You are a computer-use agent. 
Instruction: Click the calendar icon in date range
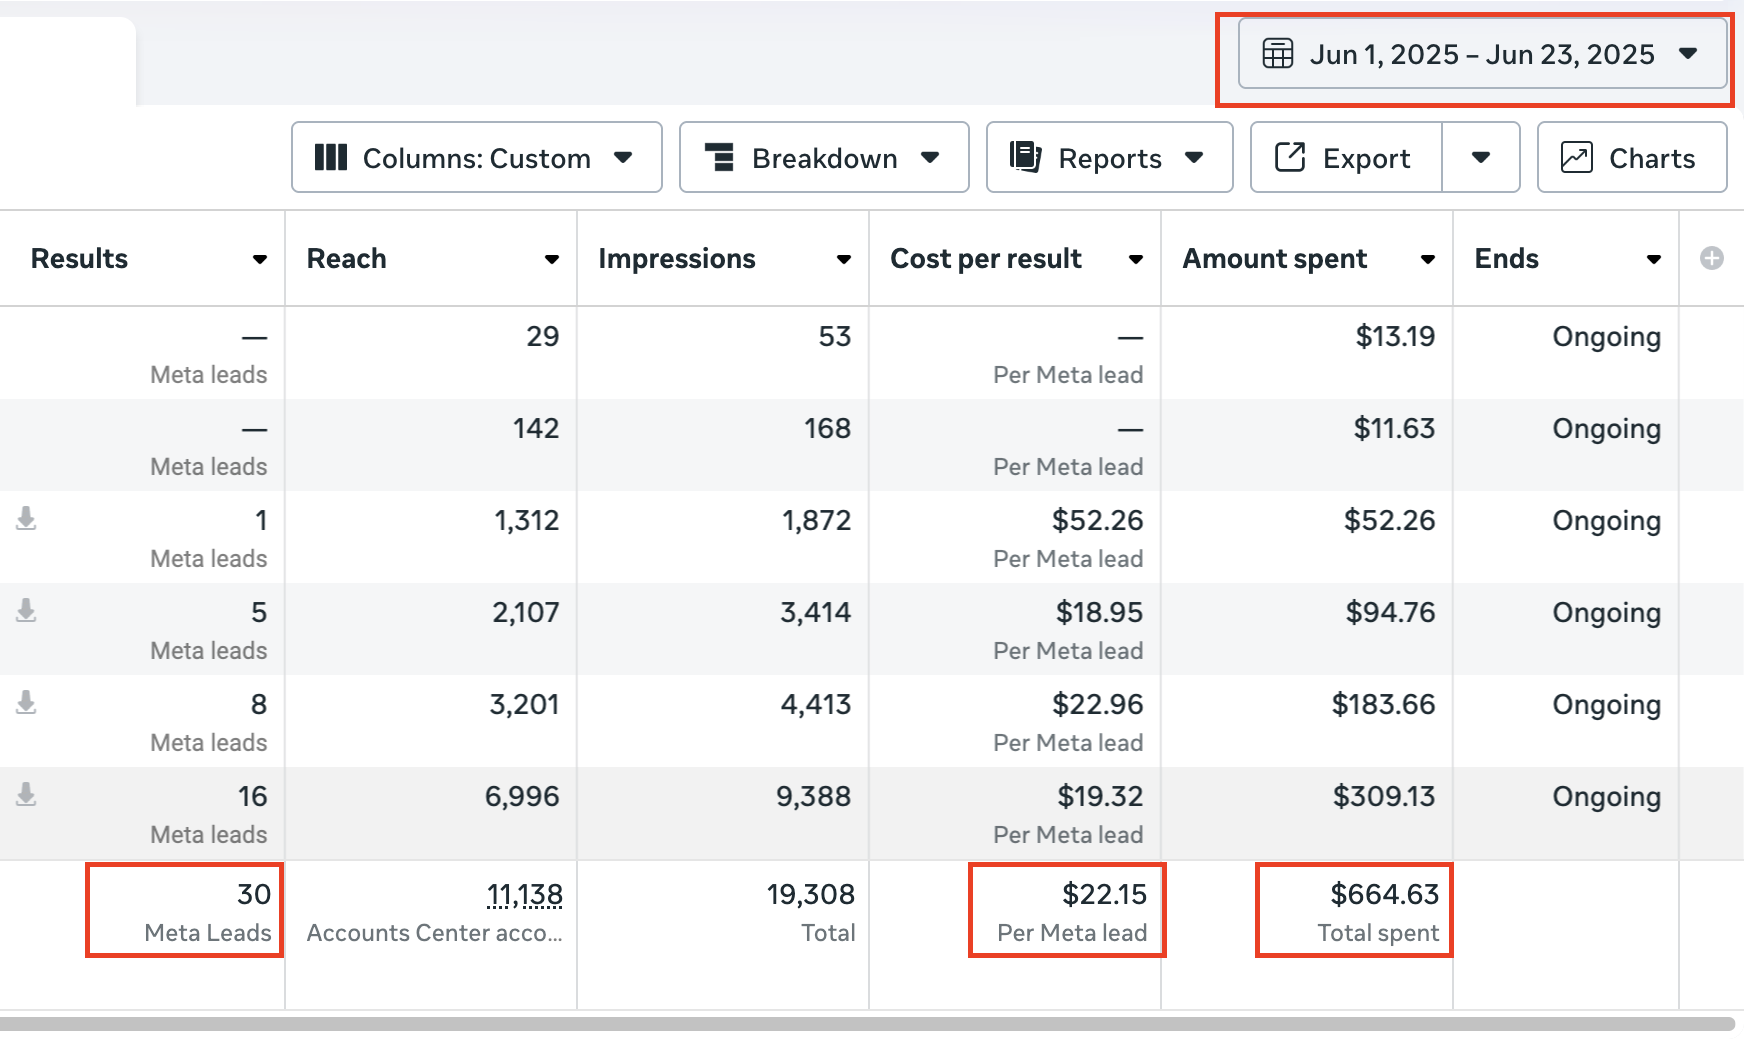click(x=1277, y=54)
